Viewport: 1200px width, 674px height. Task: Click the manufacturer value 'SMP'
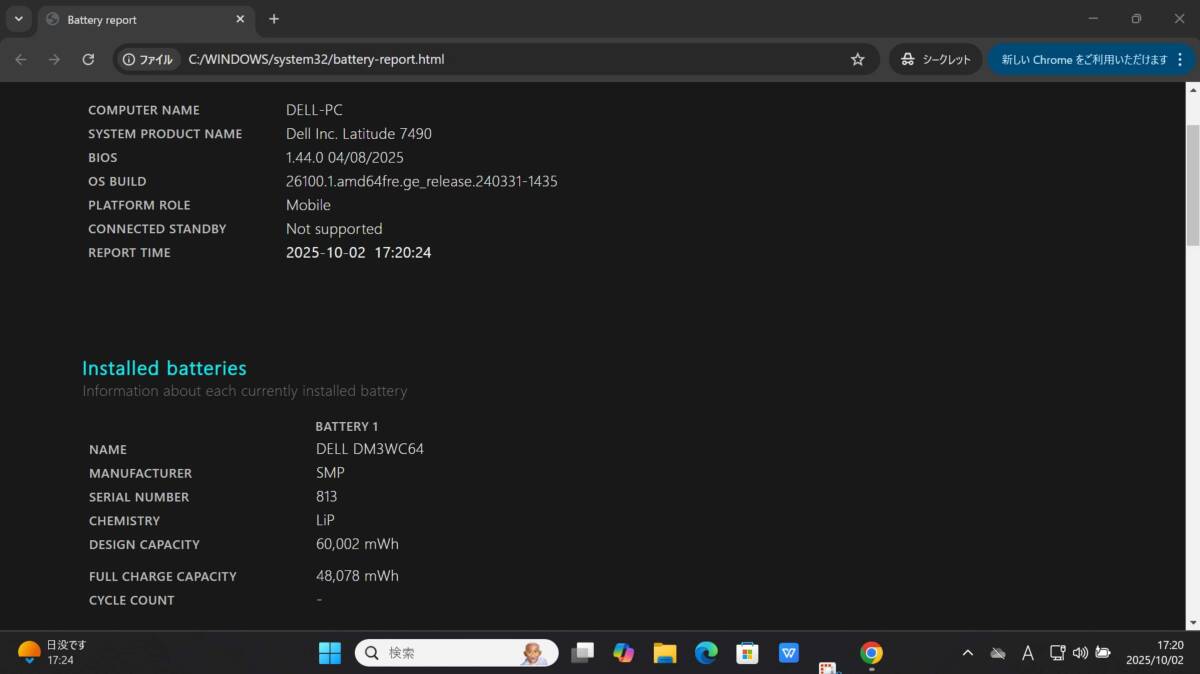[x=330, y=473]
